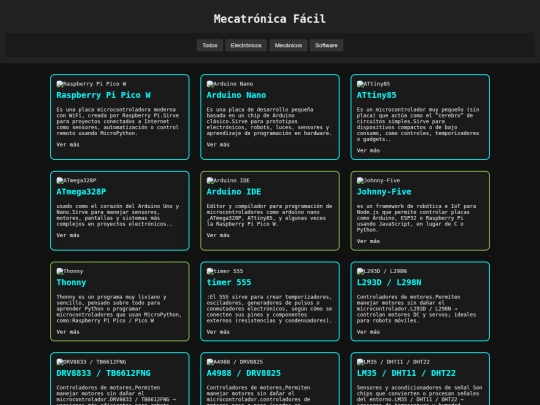The image size is (540, 405).
Task: Click the ATtiny85 description paragraph
Action: click(418, 124)
